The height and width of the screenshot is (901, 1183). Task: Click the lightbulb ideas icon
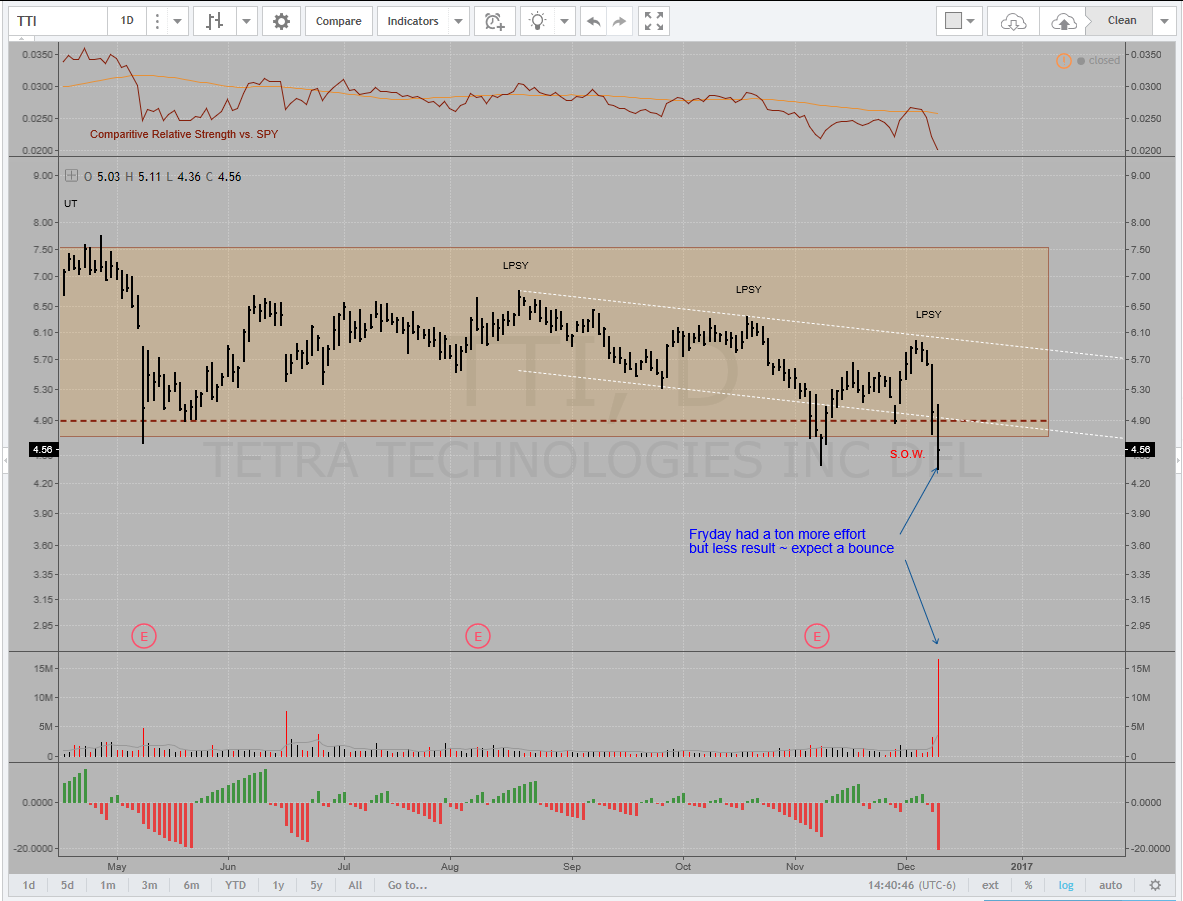coord(539,21)
